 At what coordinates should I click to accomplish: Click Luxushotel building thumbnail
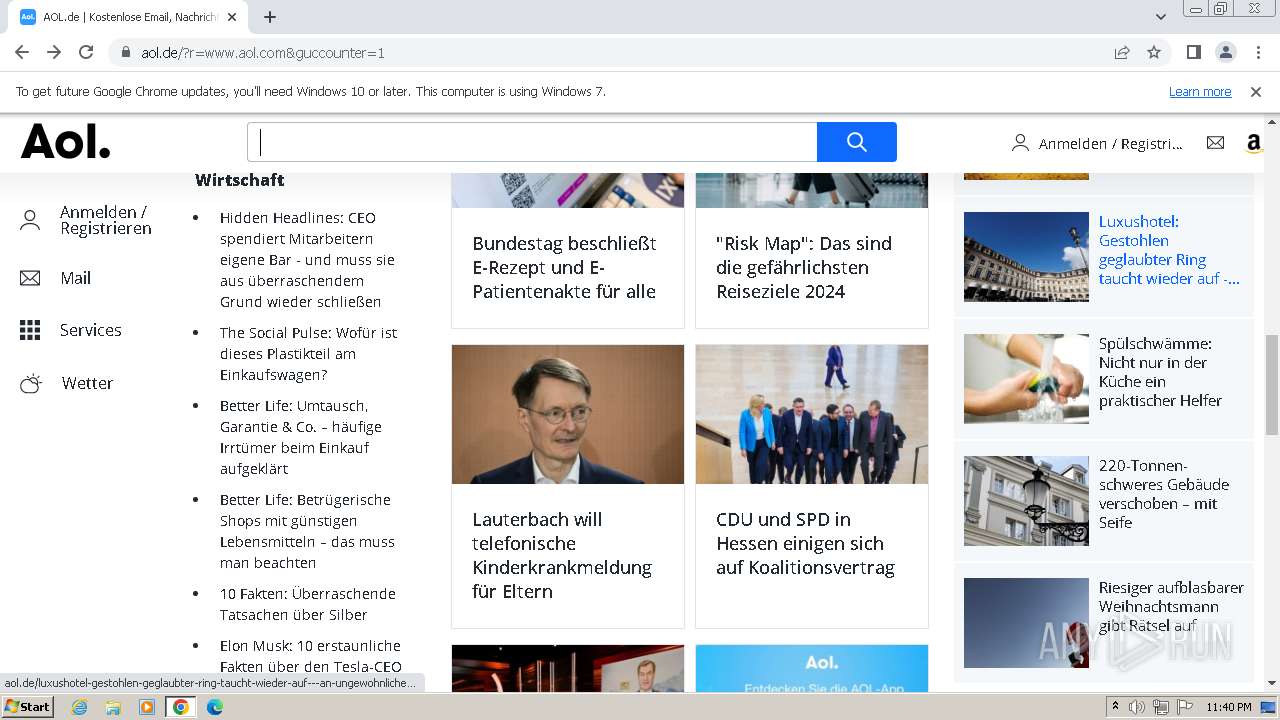[1026, 257]
